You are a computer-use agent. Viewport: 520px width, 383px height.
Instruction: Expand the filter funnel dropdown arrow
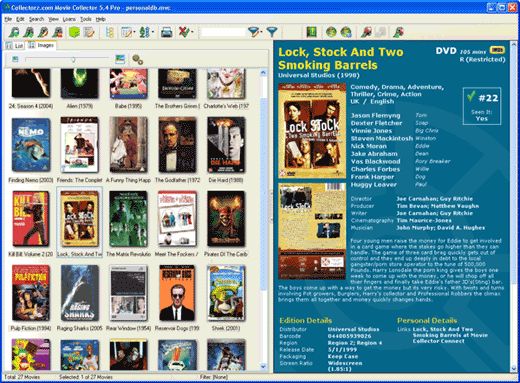pos(261,32)
